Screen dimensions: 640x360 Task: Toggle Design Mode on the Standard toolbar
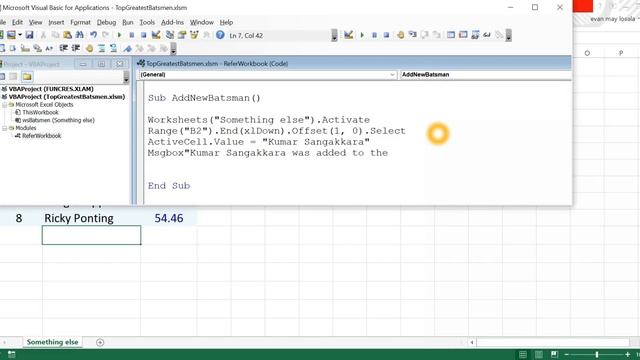click(156, 35)
